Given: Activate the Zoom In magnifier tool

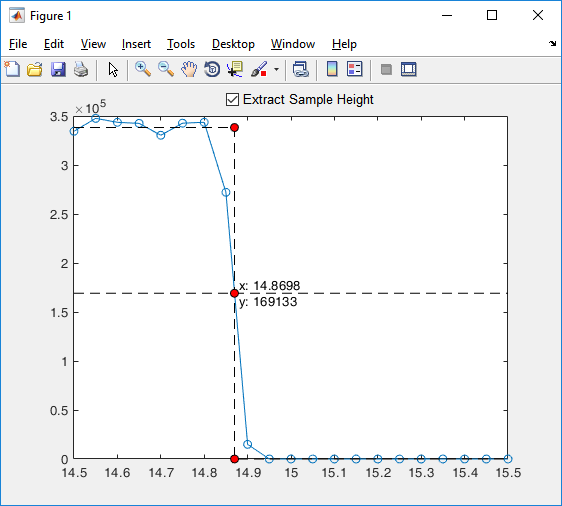Looking at the screenshot, I should tap(143, 69).
